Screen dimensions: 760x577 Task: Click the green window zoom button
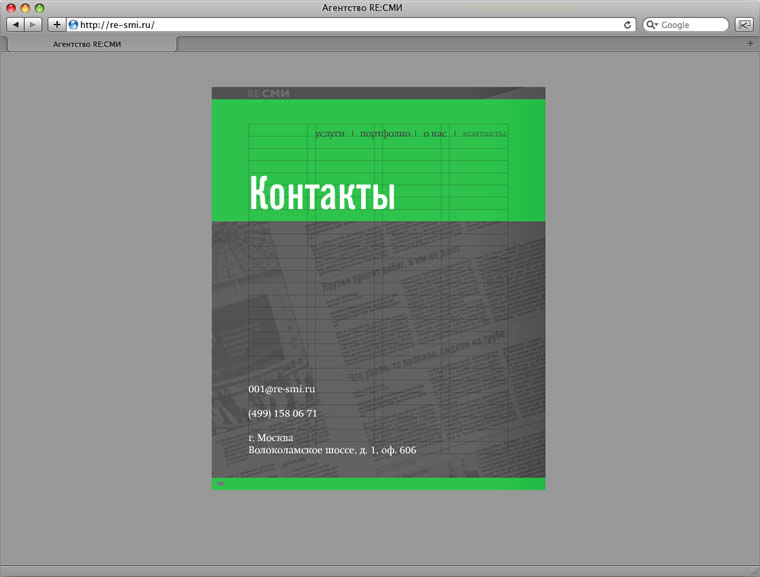[40, 8]
